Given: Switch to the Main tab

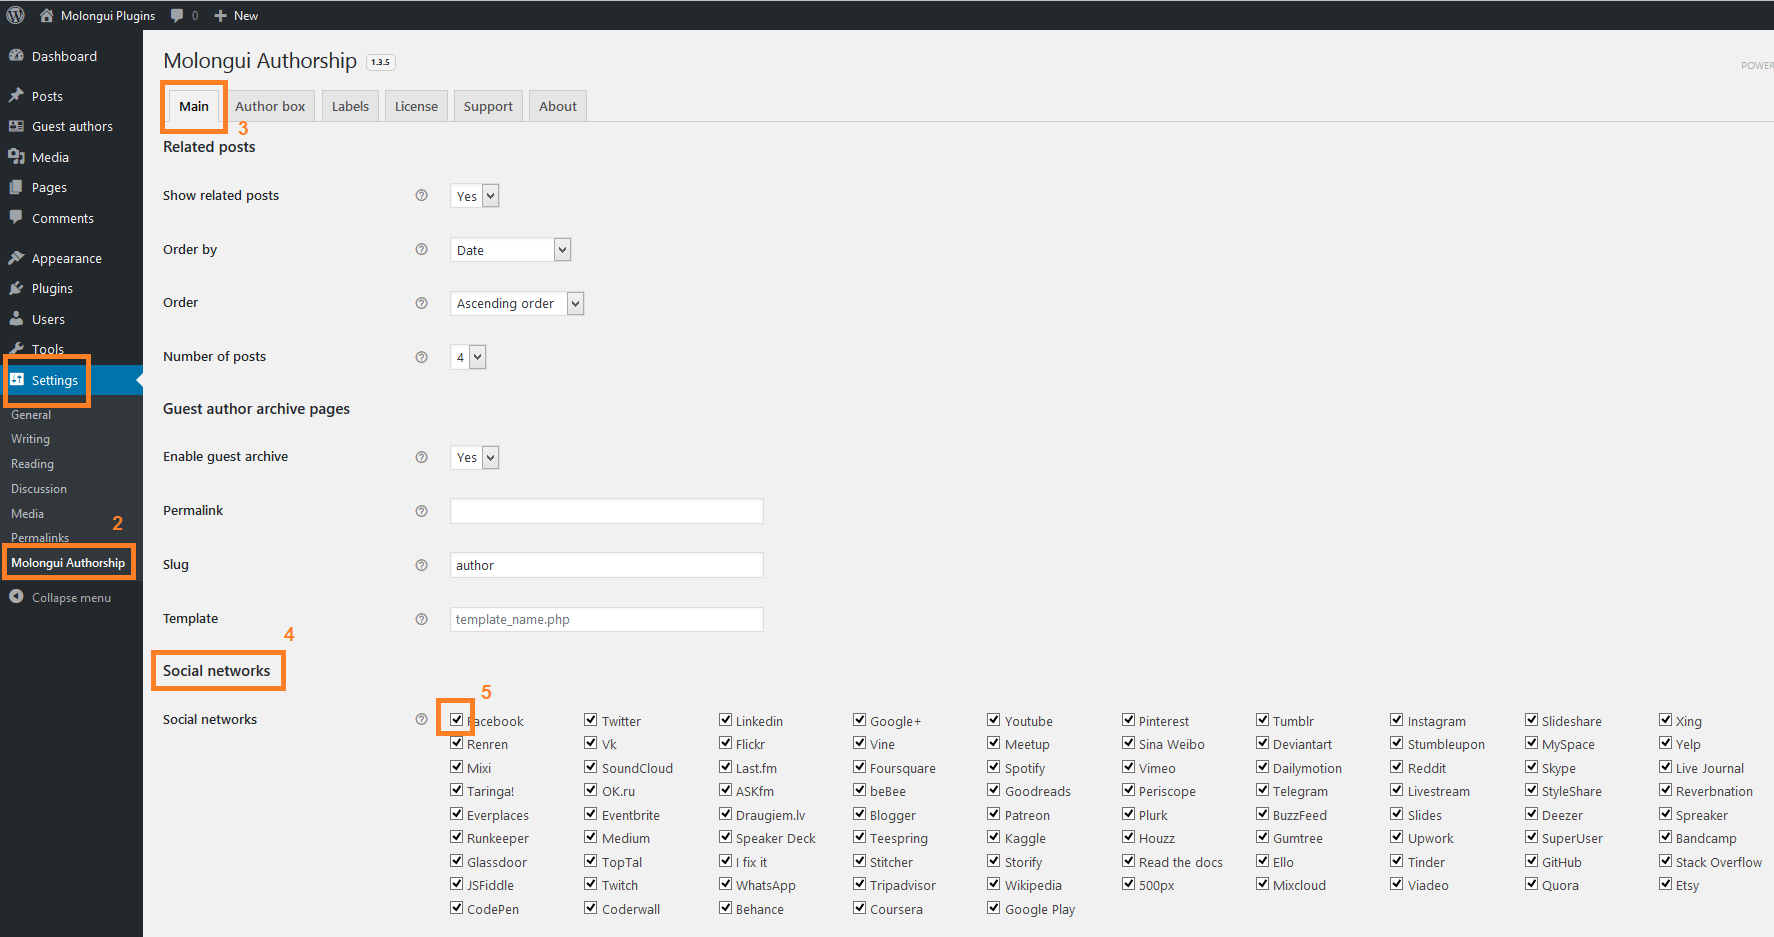Looking at the screenshot, I should pyautogui.click(x=194, y=106).
